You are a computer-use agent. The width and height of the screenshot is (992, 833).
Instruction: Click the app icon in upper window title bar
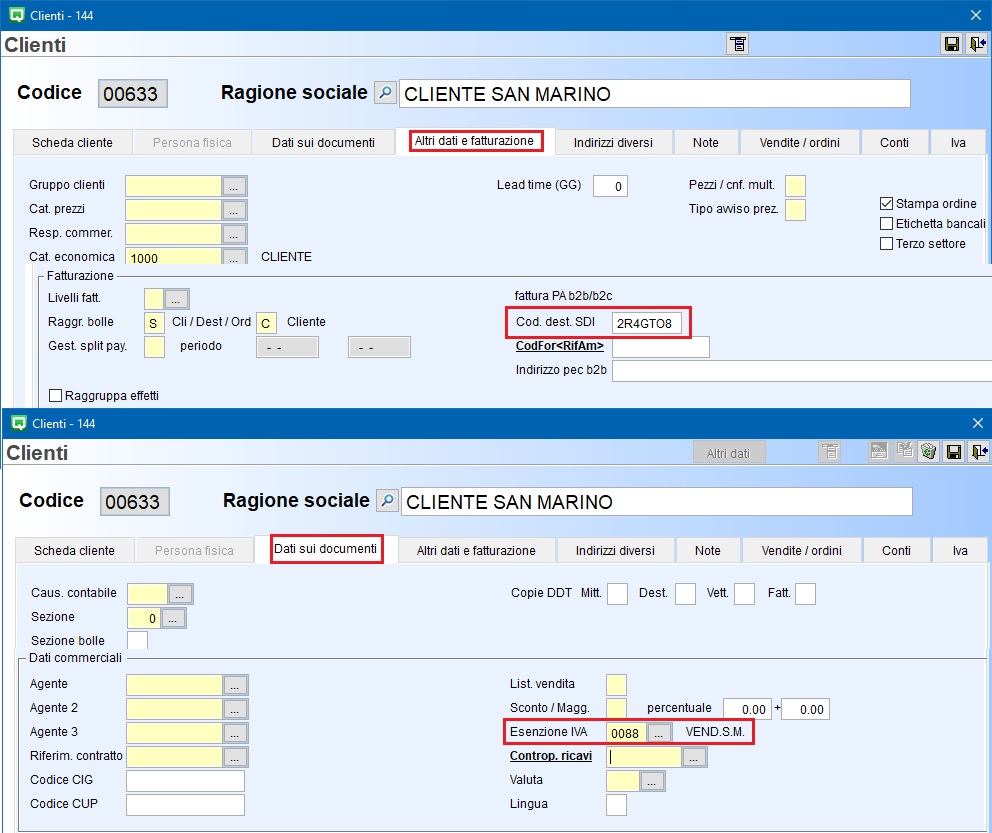coord(17,15)
